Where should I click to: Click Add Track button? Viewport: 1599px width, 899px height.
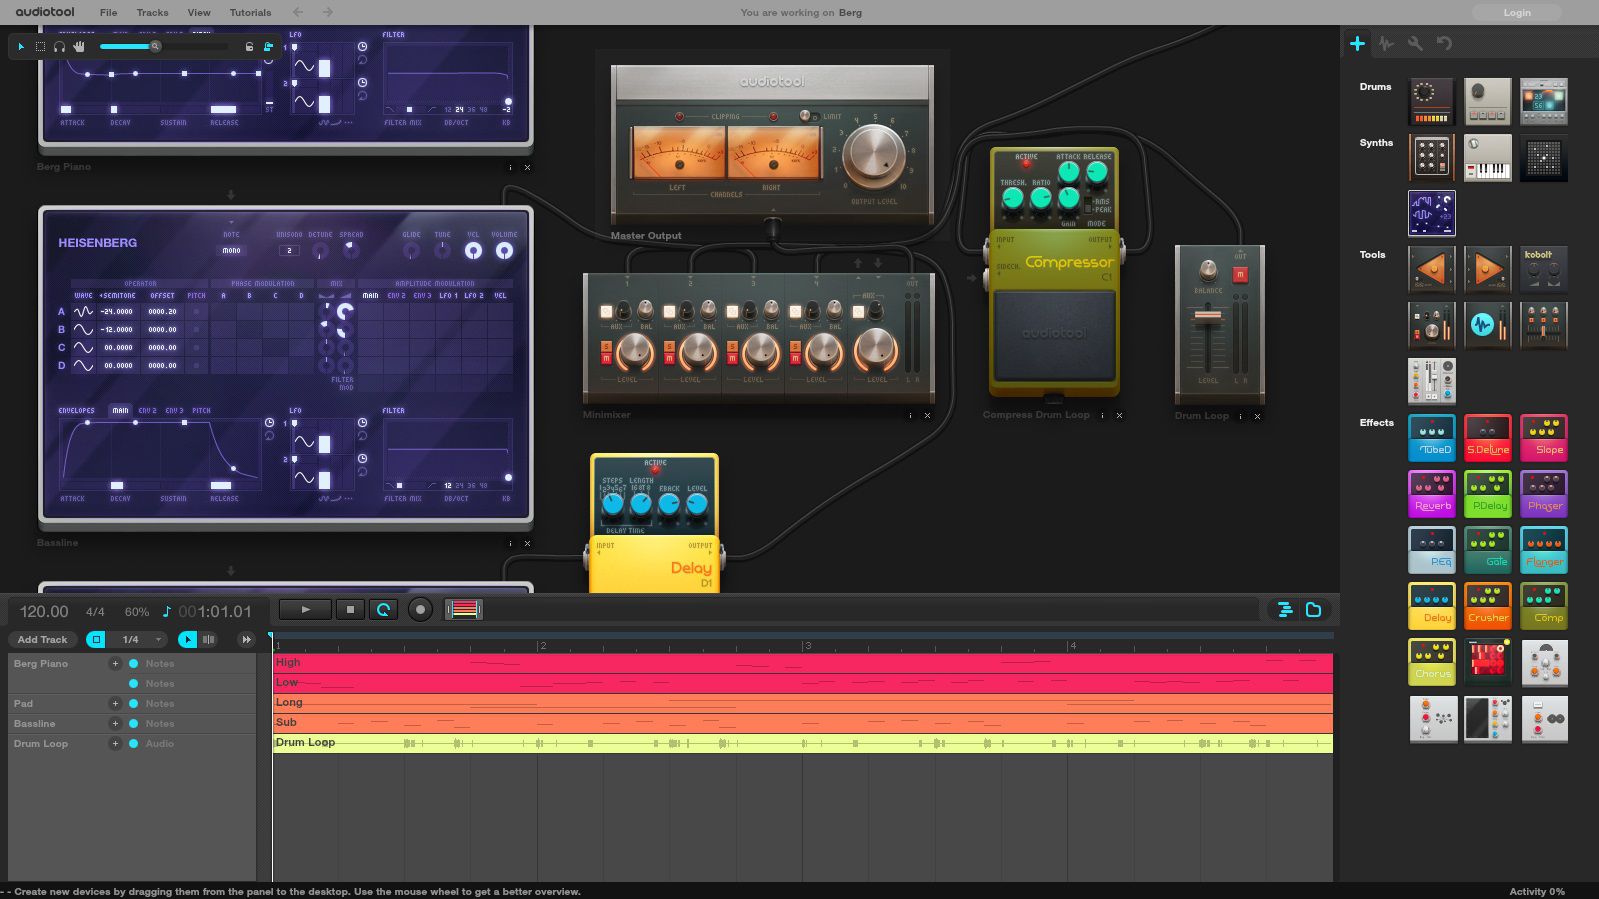click(42, 639)
